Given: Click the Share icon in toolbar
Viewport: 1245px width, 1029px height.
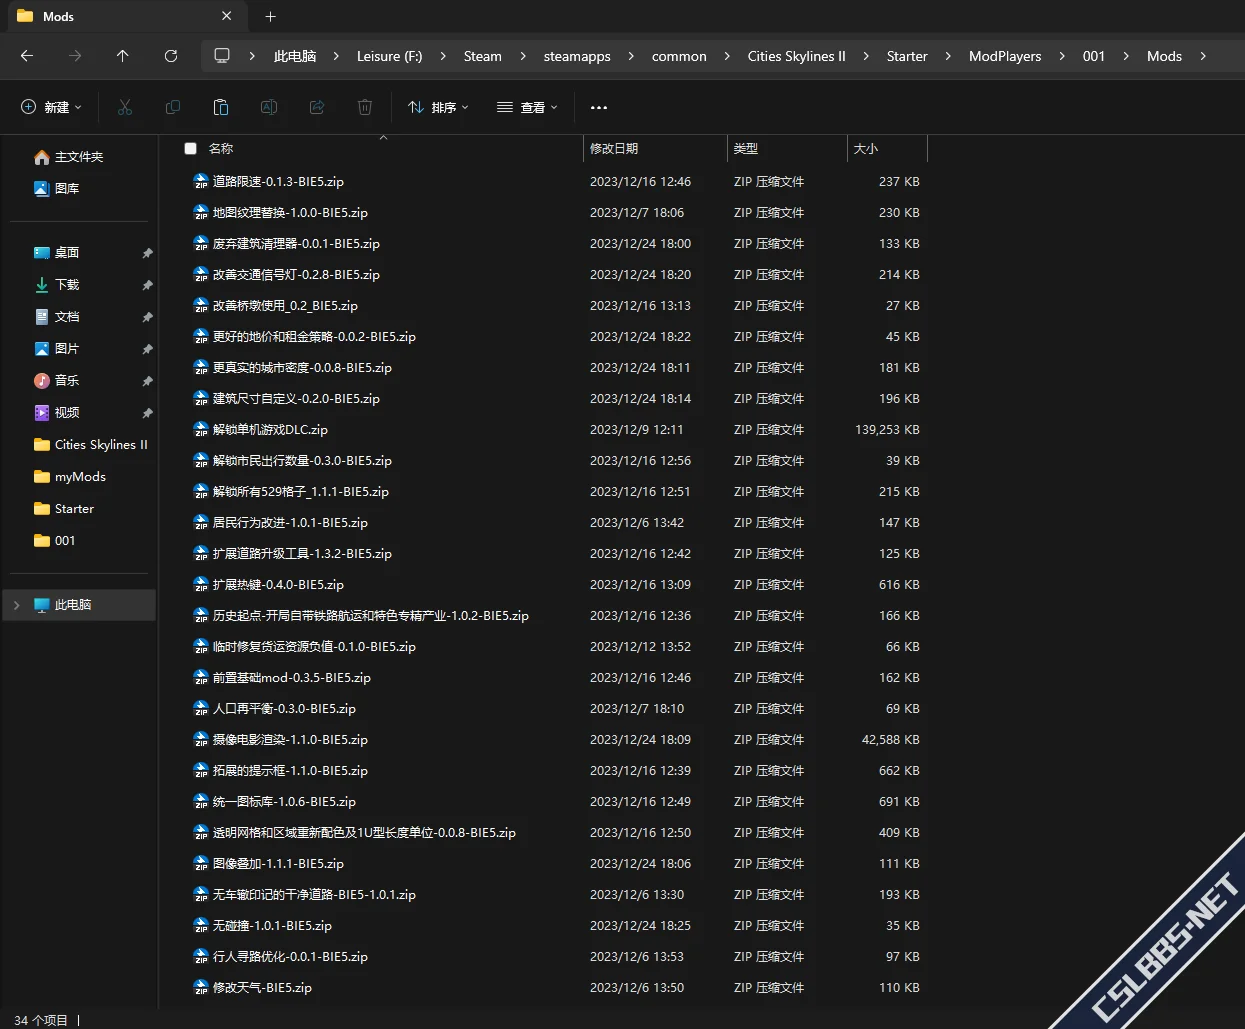Looking at the screenshot, I should click(x=317, y=107).
